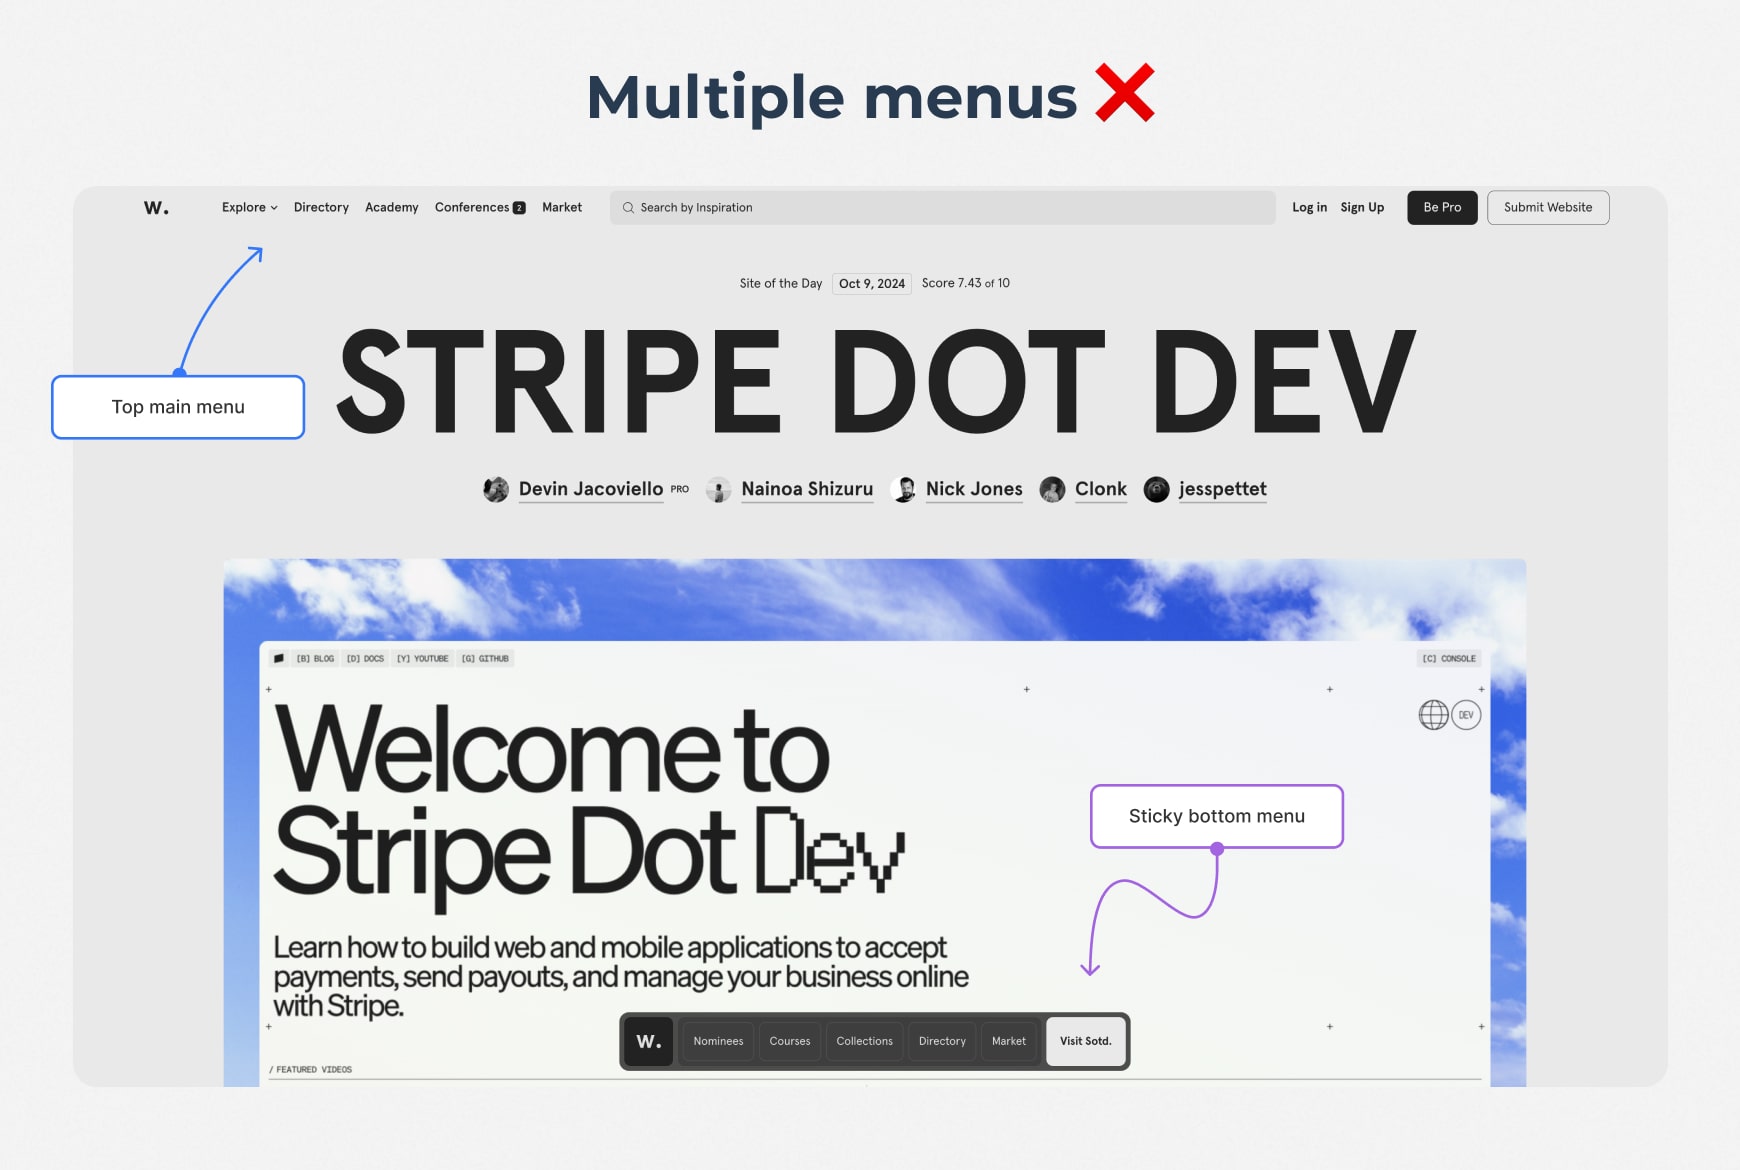Click the Visit Sotd. button
This screenshot has height=1170, width=1740.
pyautogui.click(x=1085, y=1041)
